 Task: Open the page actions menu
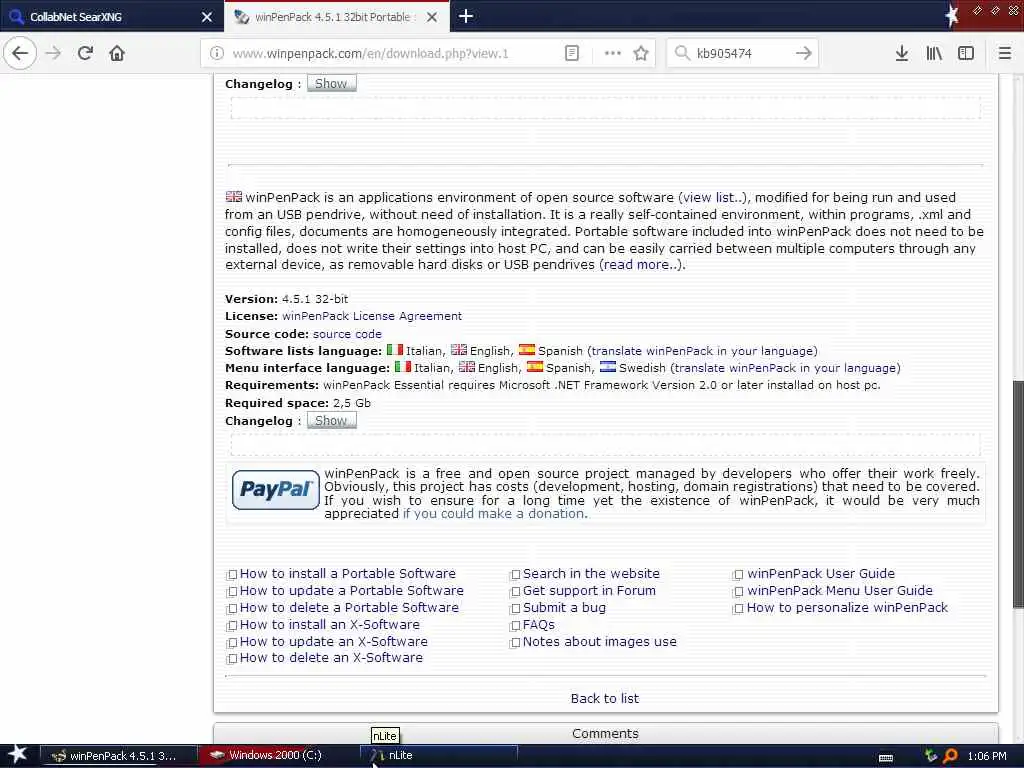(613, 54)
